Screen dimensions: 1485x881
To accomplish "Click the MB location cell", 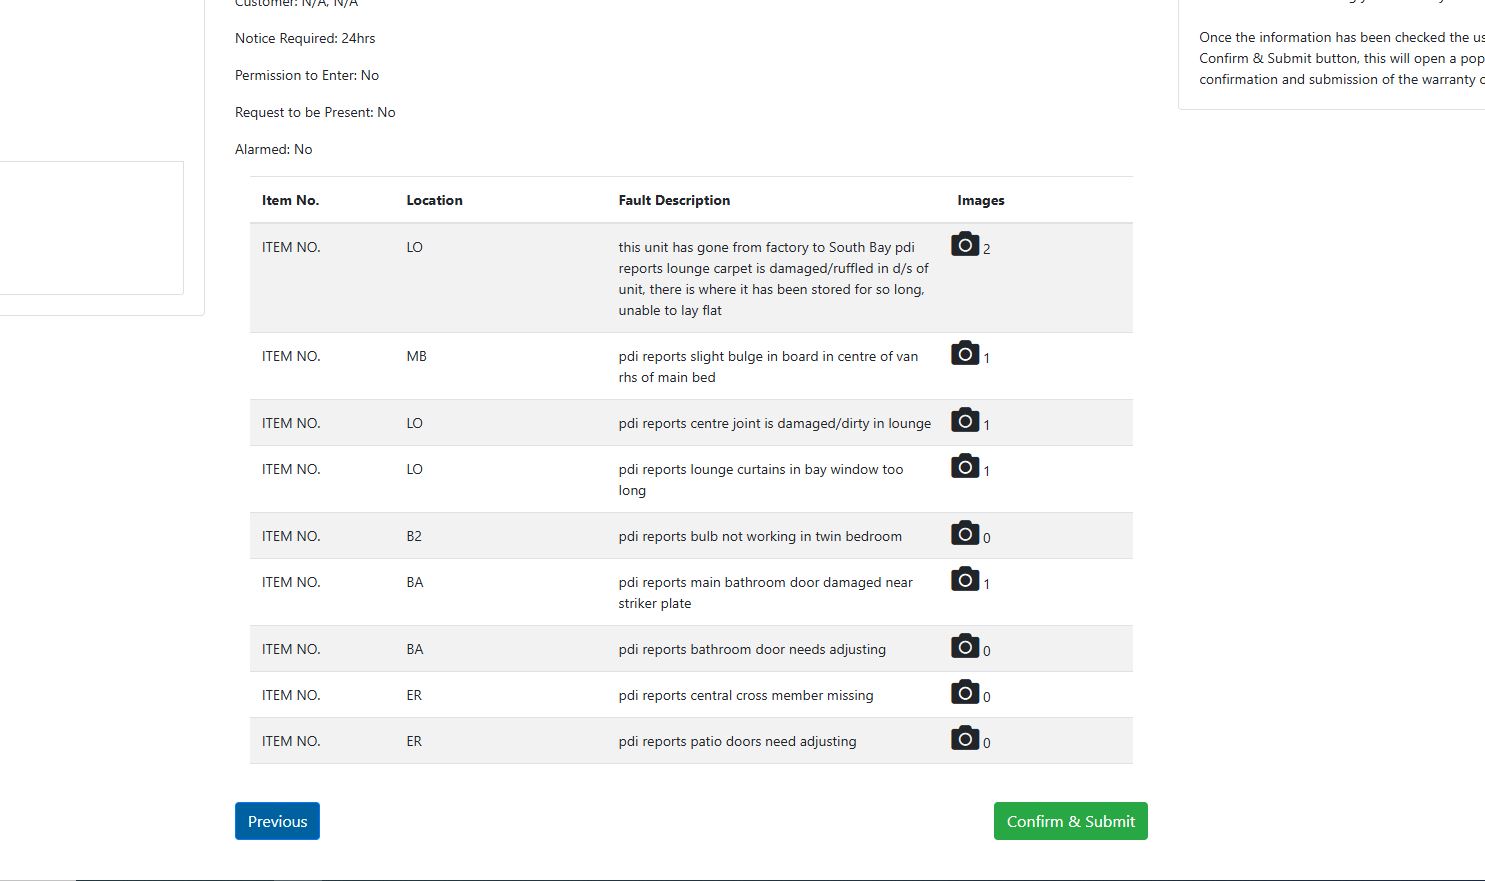I will [416, 356].
